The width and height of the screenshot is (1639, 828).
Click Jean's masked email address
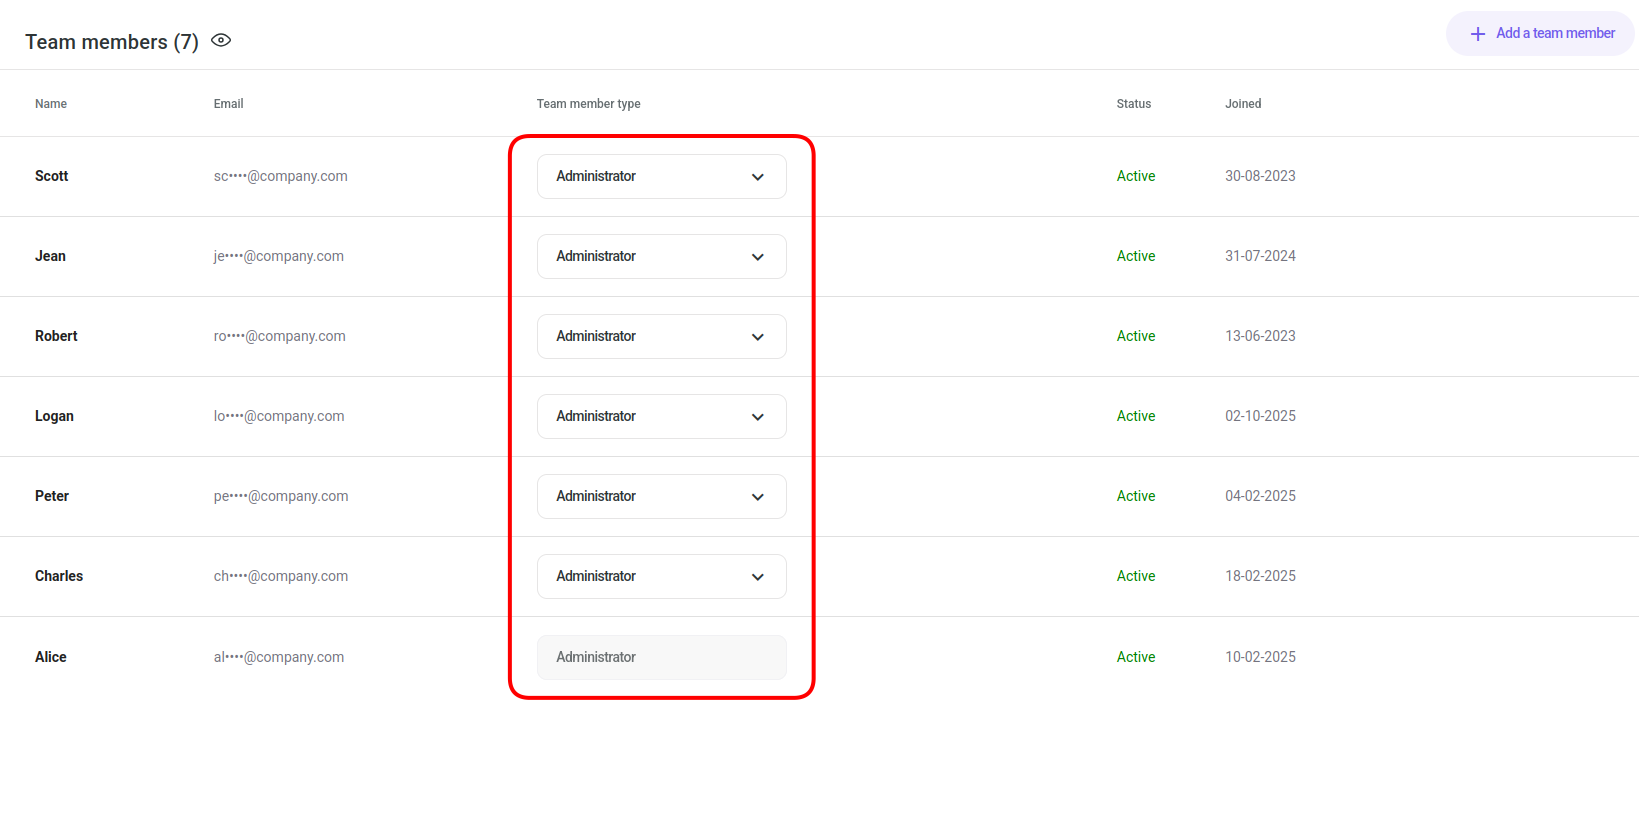coord(279,256)
